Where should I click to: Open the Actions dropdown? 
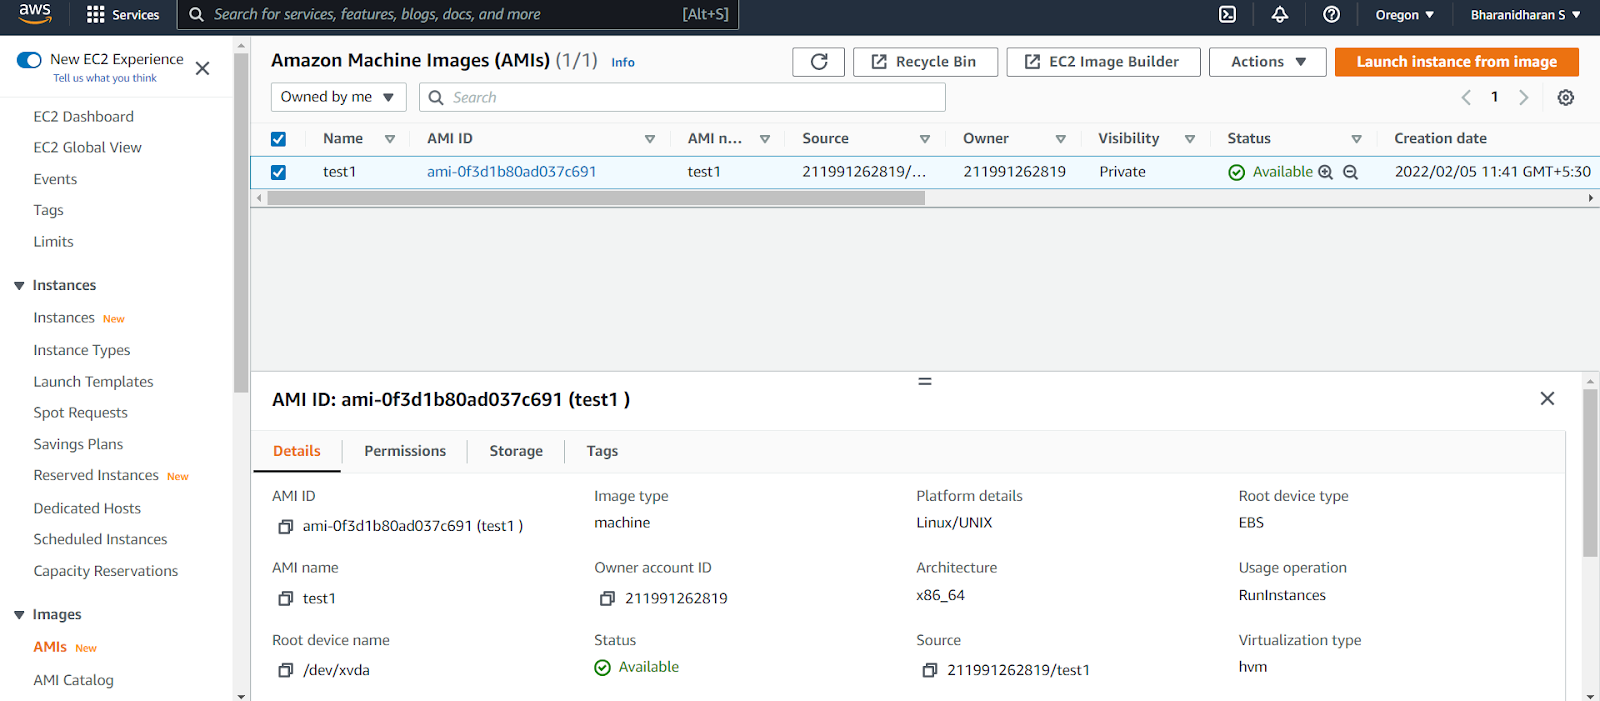point(1268,62)
